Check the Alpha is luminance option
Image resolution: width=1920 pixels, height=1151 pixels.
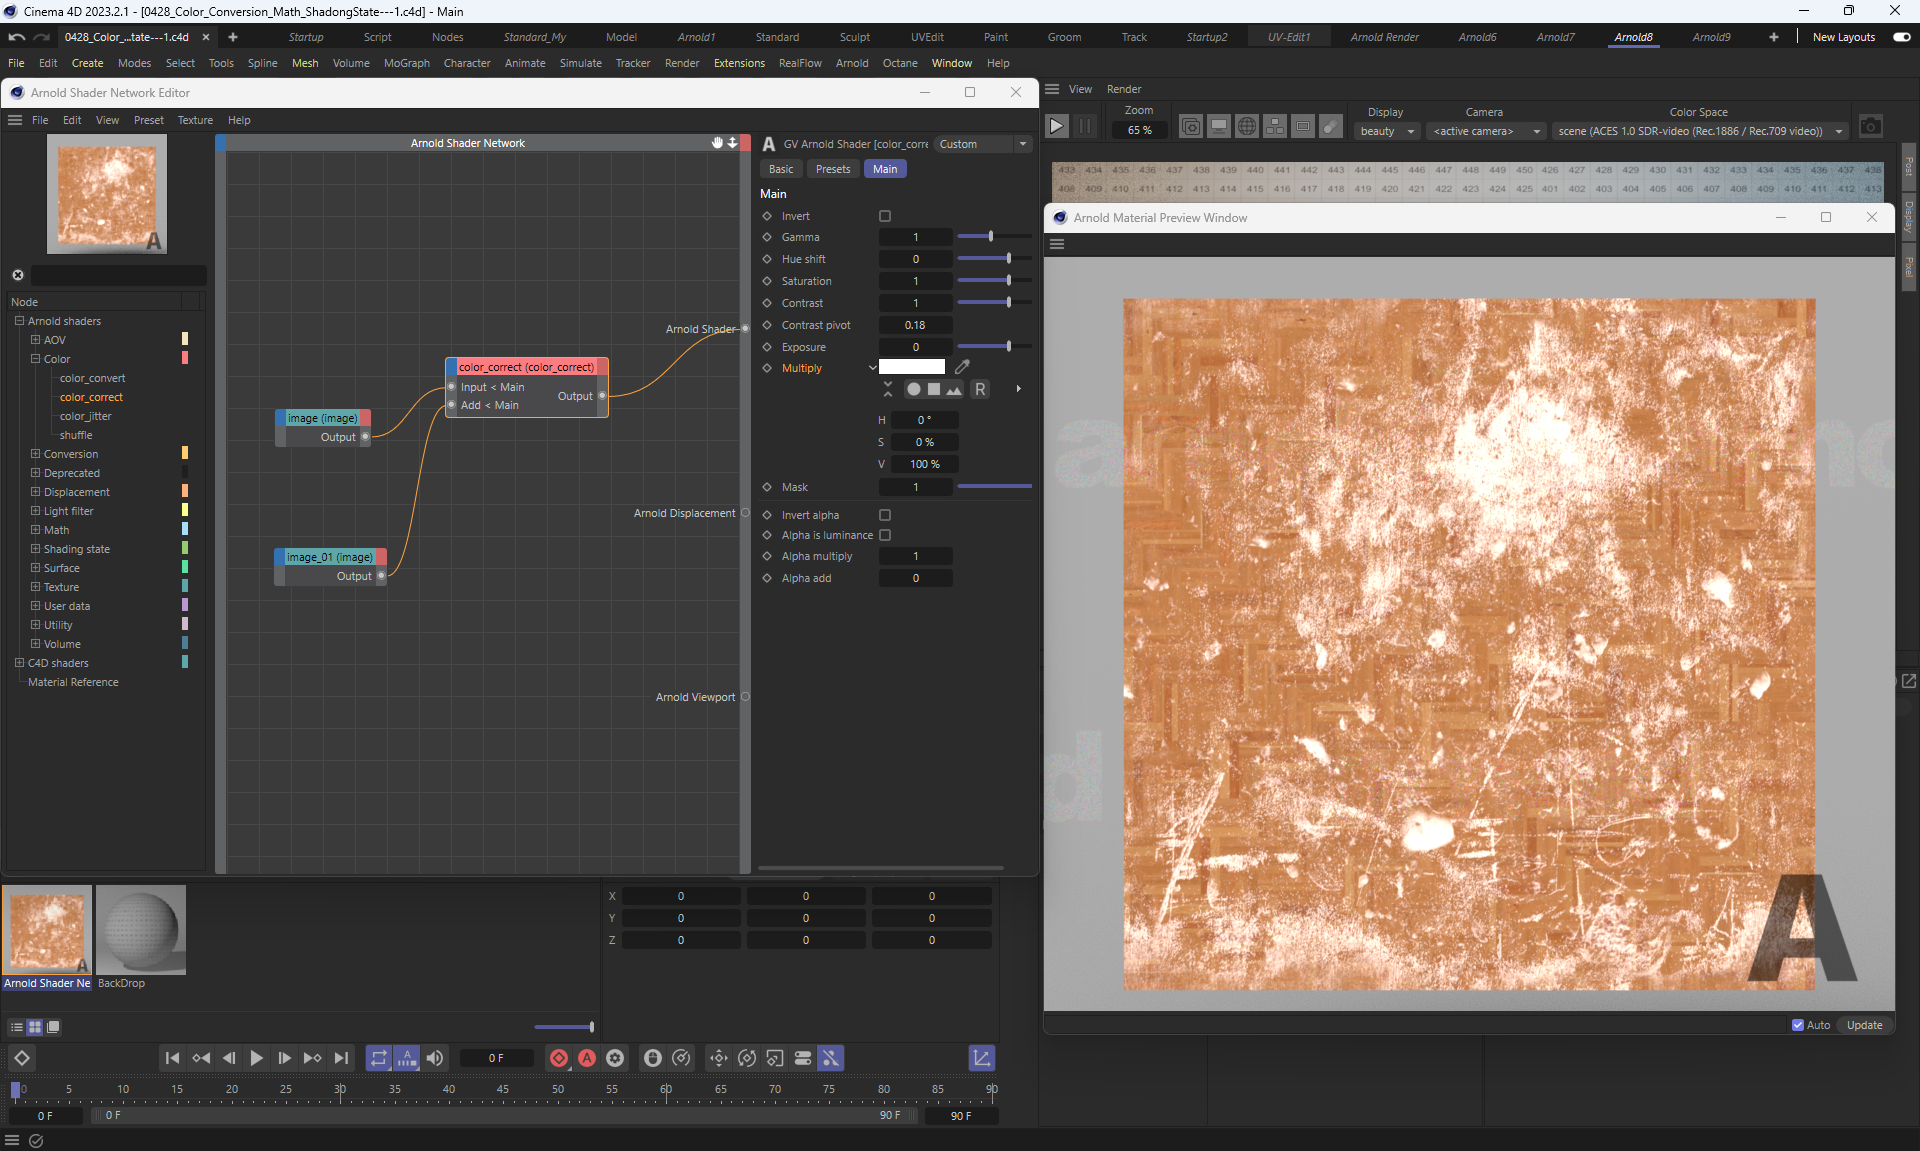click(885, 535)
